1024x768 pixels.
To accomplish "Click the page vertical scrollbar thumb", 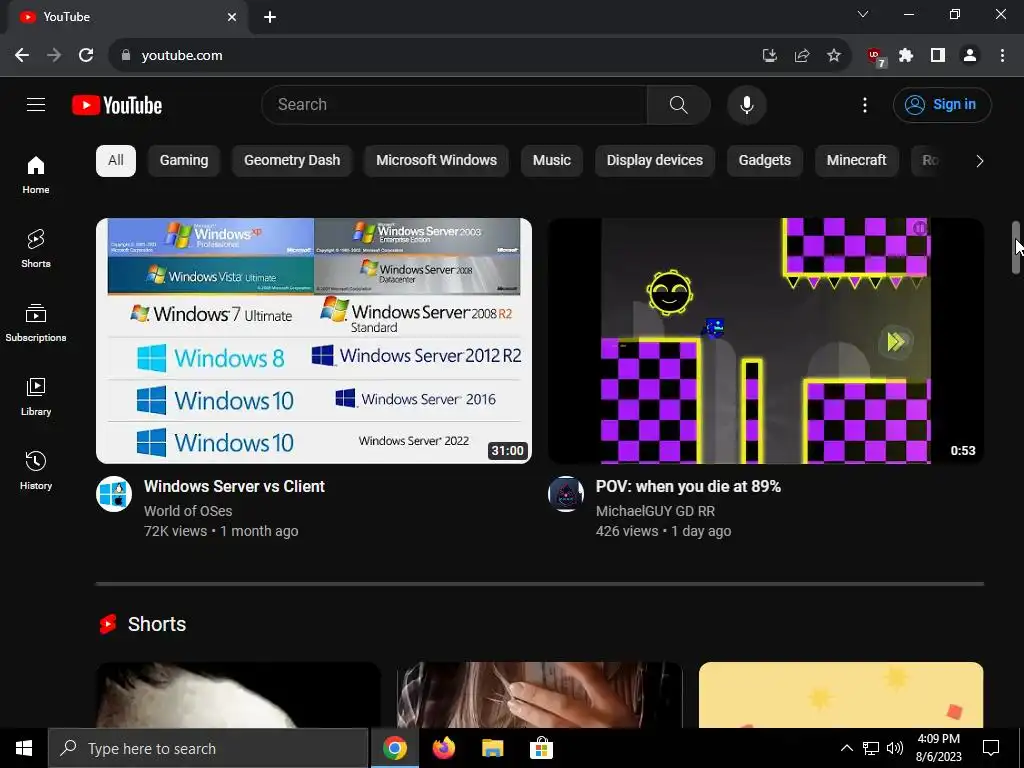I will (x=1016, y=248).
